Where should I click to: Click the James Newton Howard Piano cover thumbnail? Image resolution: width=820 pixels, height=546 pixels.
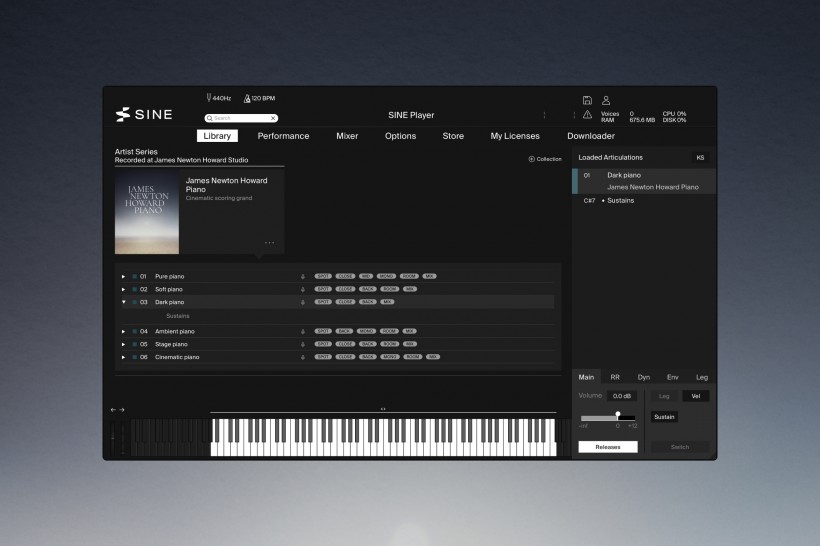point(147,213)
